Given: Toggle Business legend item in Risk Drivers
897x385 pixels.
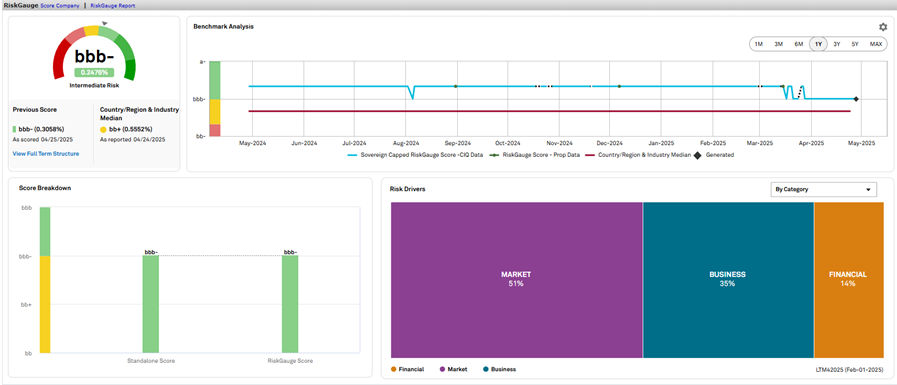Looking at the screenshot, I should coord(499,370).
